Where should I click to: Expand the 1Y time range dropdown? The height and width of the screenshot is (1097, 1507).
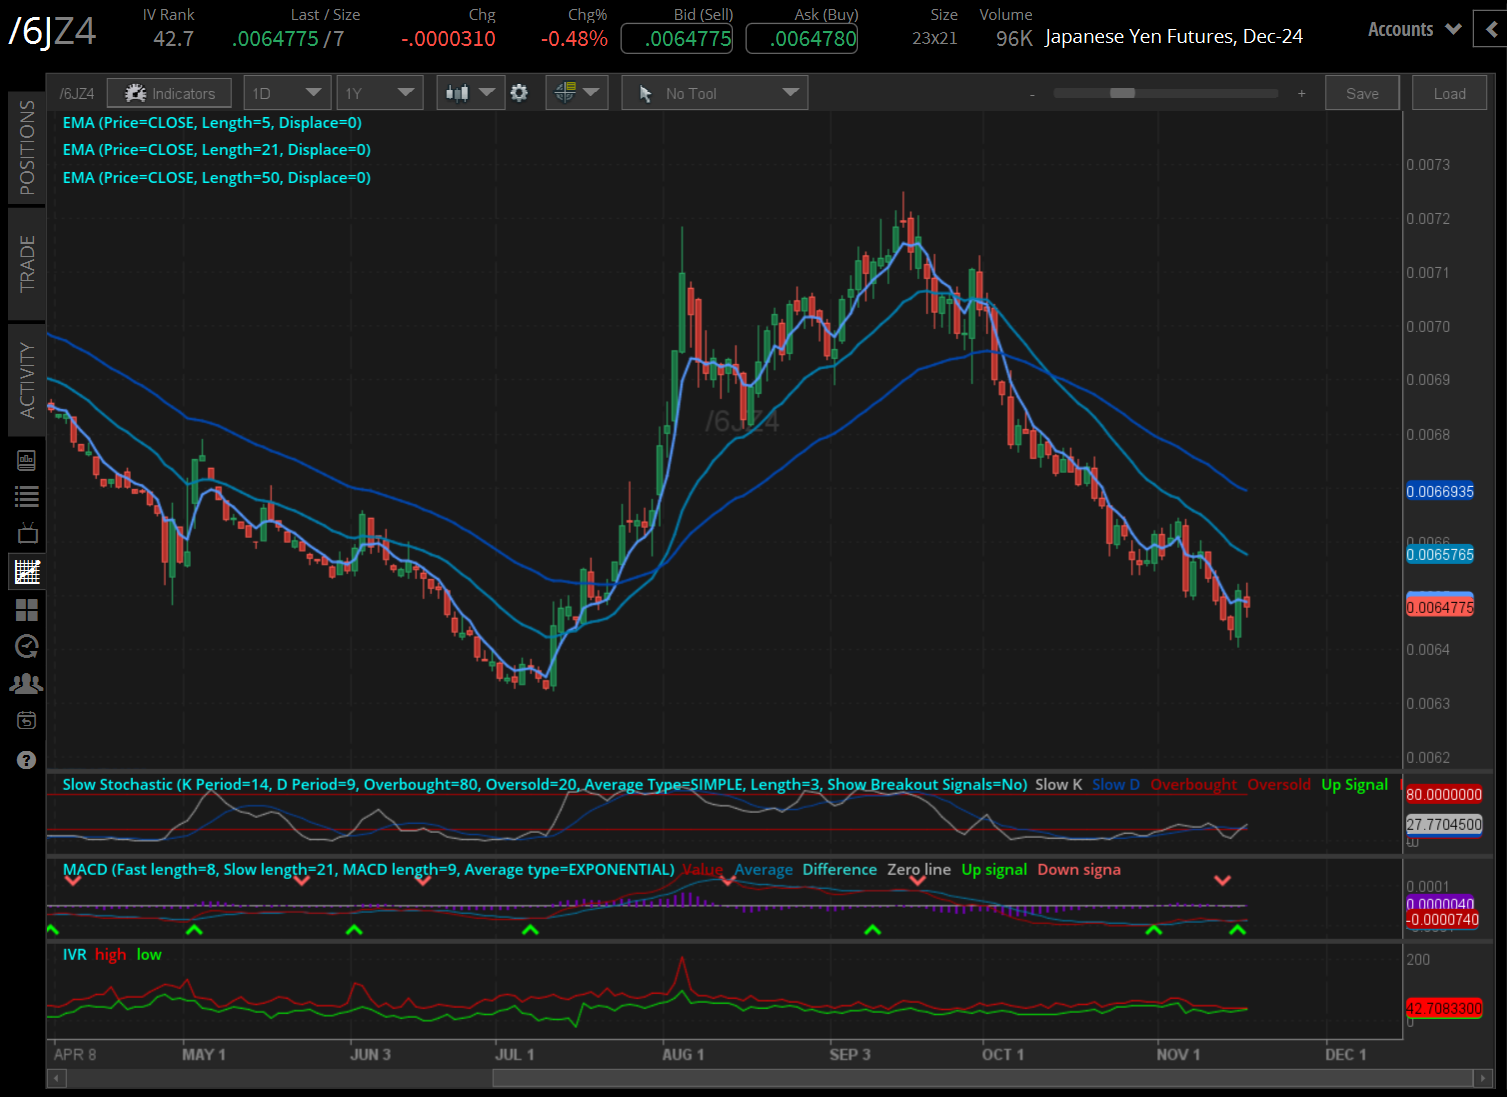pos(379,93)
